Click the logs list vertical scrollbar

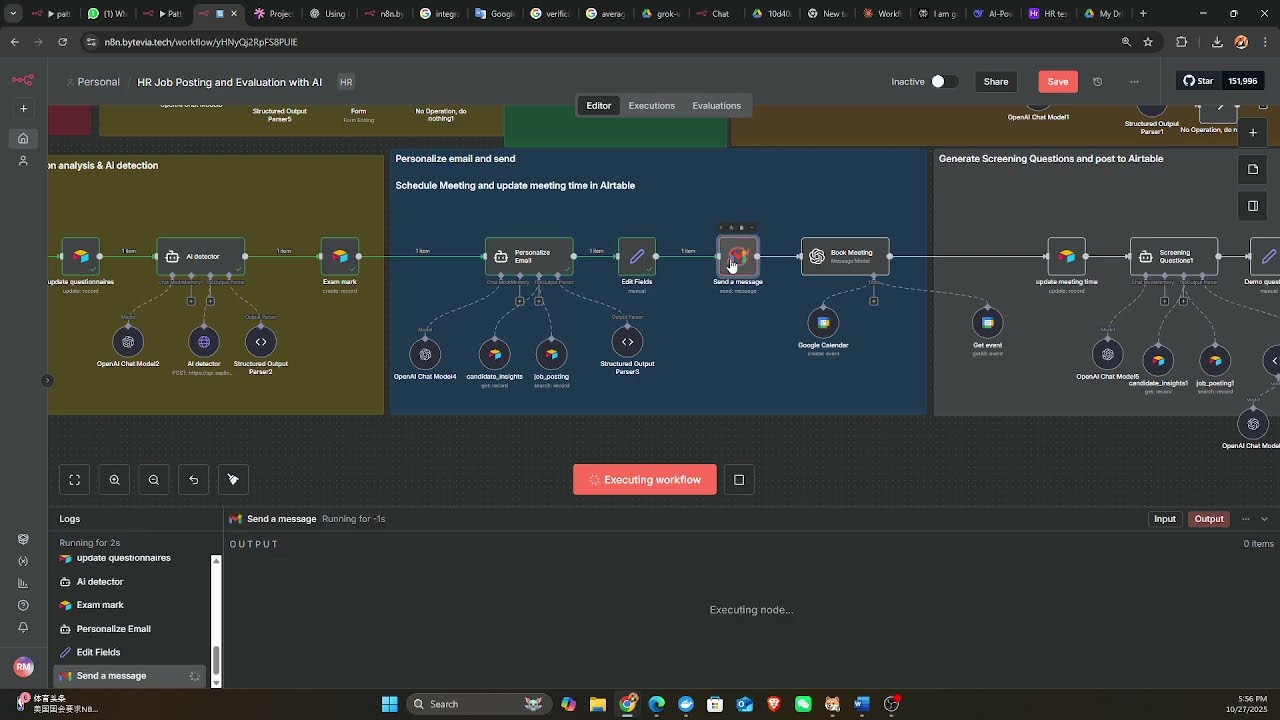click(216, 660)
